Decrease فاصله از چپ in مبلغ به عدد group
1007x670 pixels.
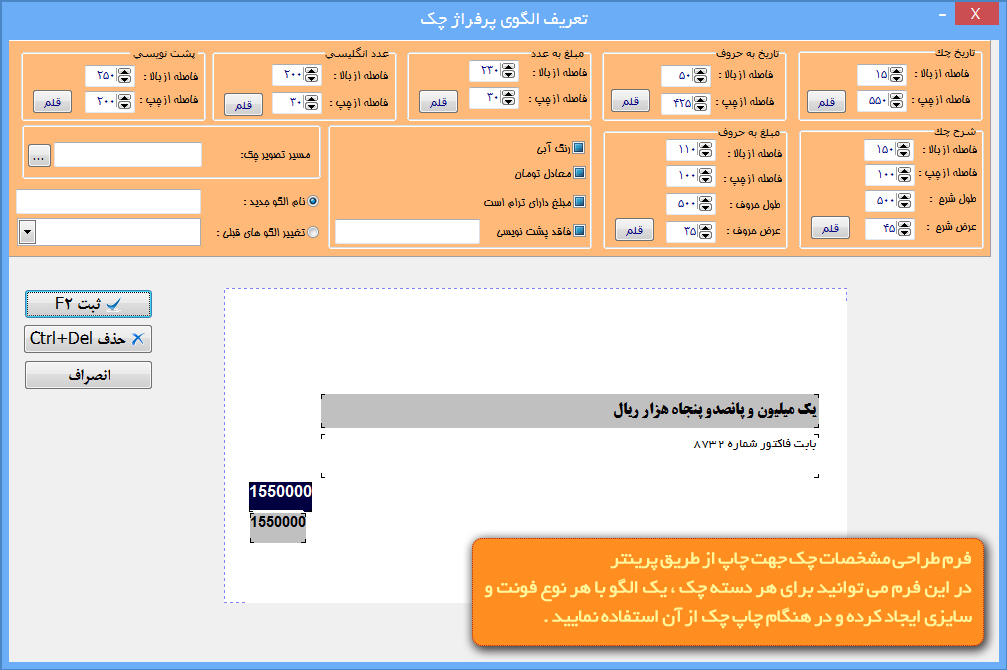[x=508, y=101]
